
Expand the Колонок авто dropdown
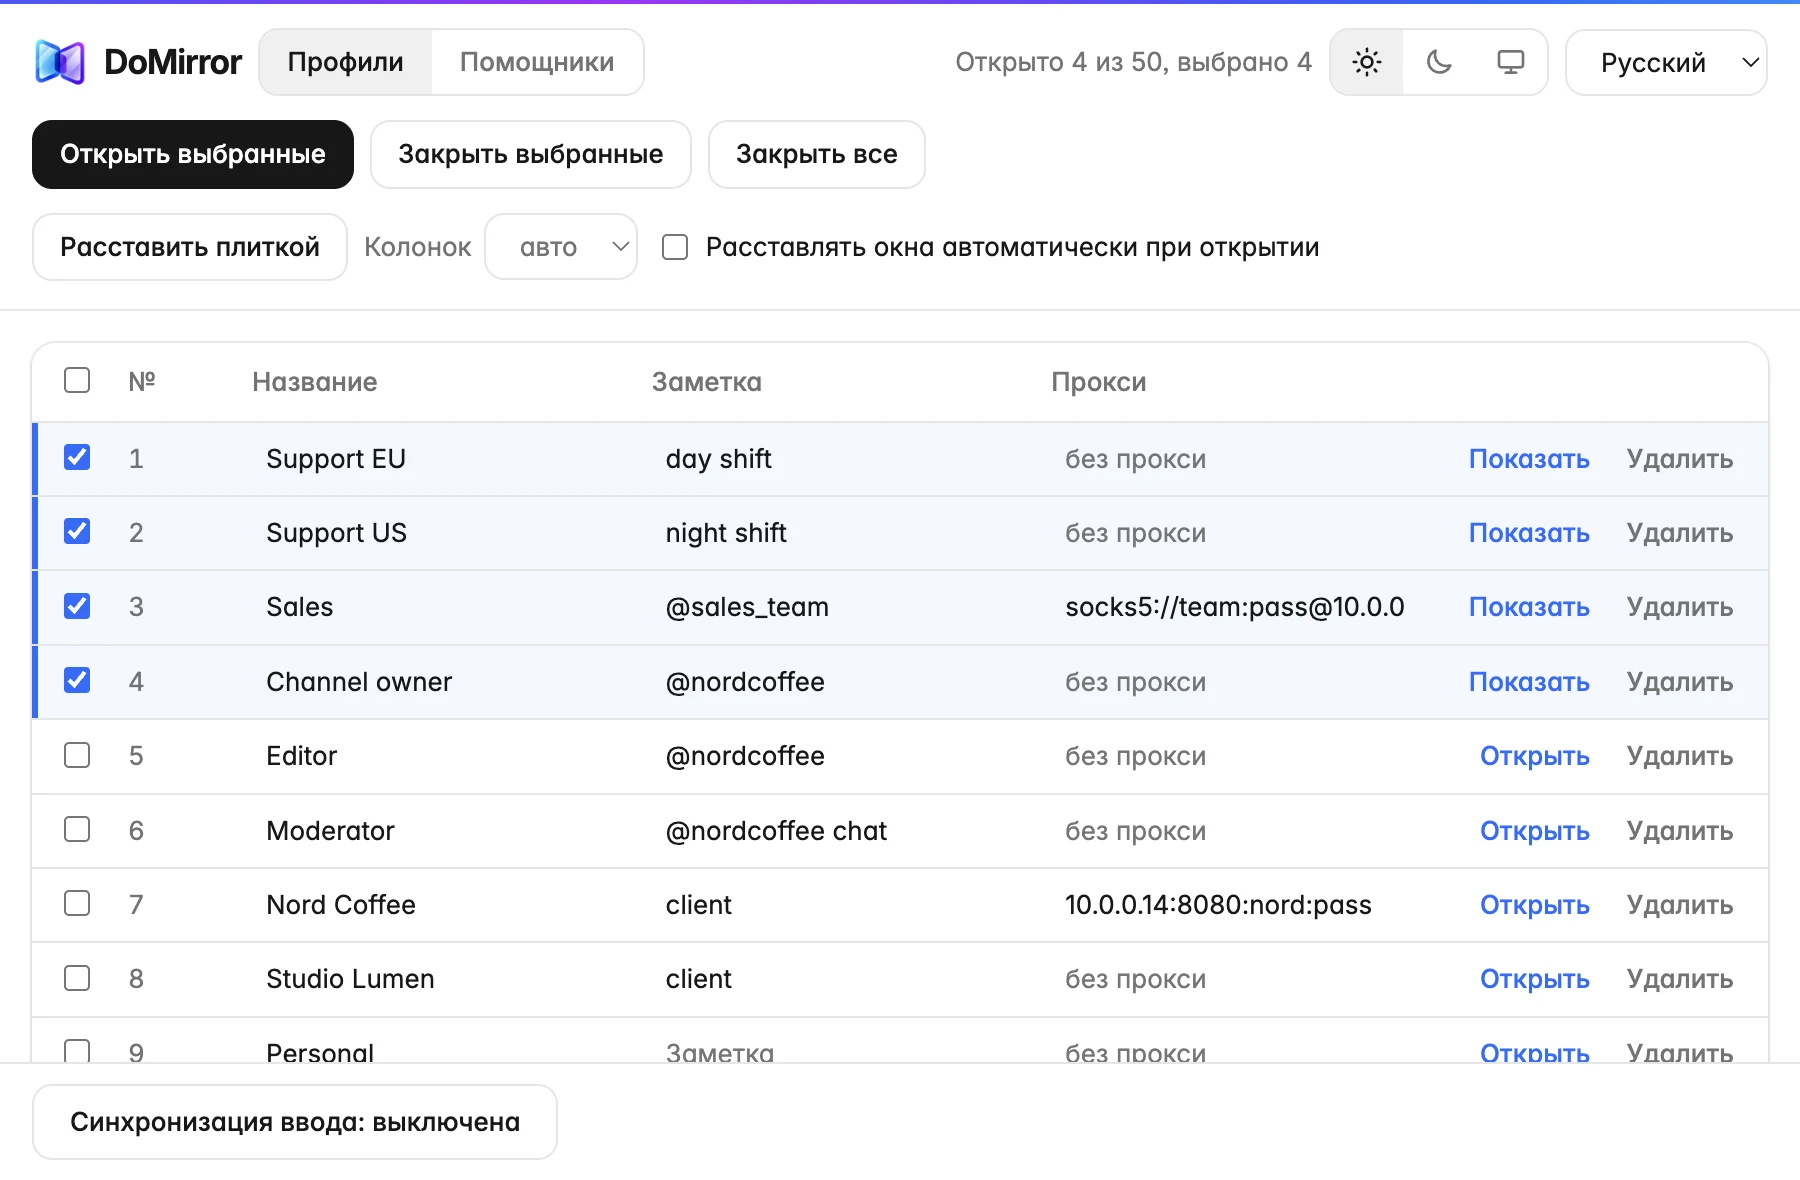(561, 247)
